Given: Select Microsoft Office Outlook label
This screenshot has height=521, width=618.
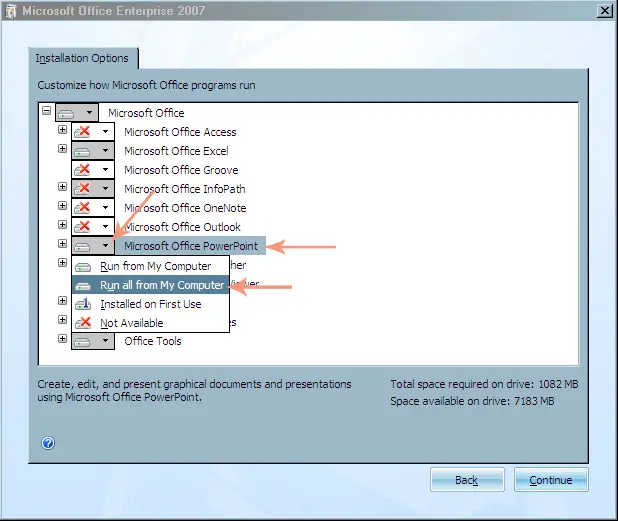Looking at the screenshot, I should 182,227.
